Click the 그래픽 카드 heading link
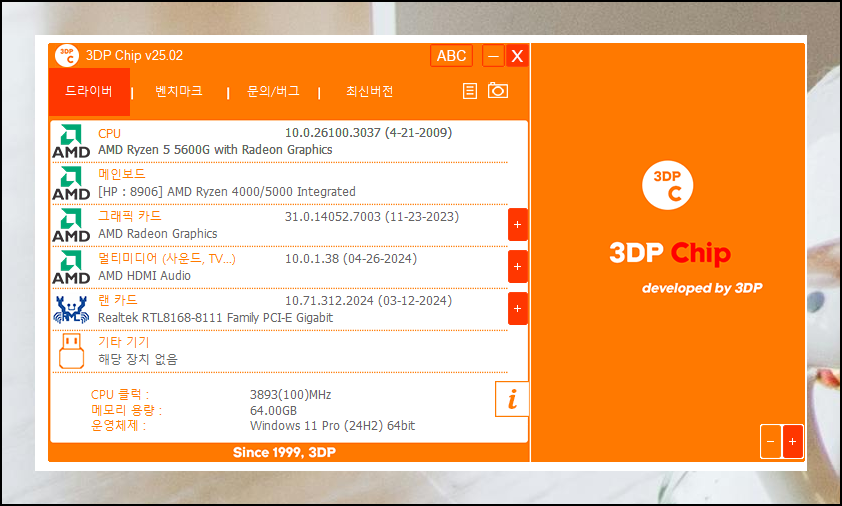842x506 pixels. tap(129, 216)
